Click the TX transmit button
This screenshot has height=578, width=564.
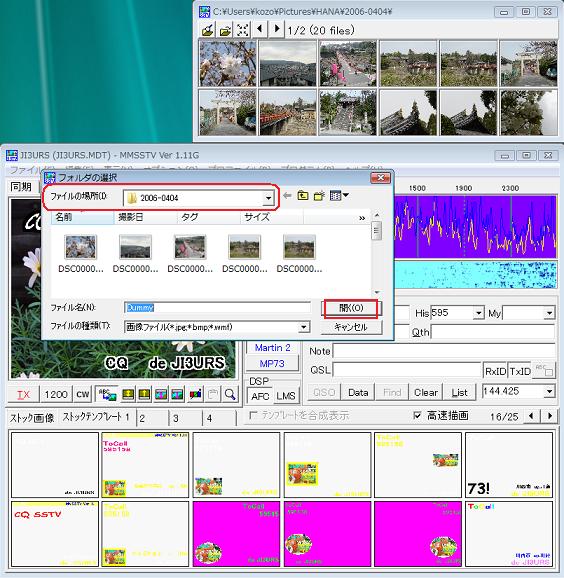24,394
